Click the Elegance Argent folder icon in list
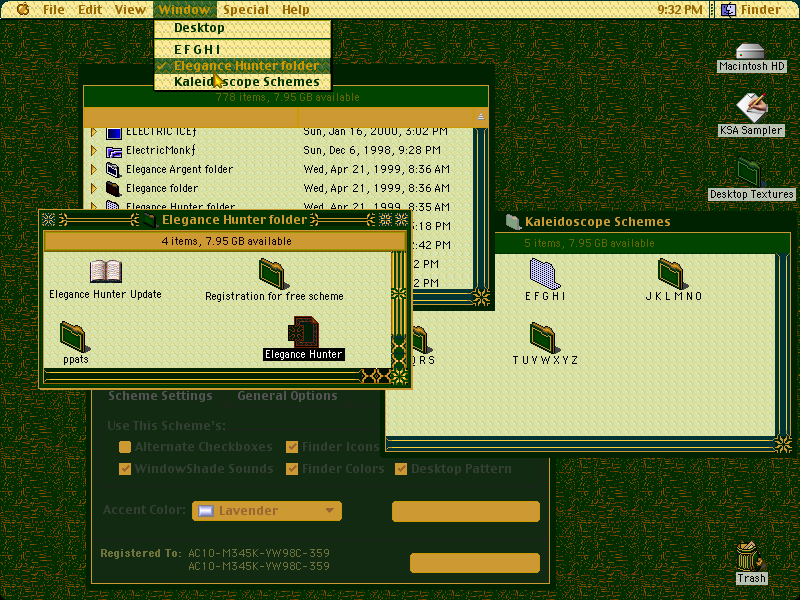800x600 pixels. coord(114,170)
